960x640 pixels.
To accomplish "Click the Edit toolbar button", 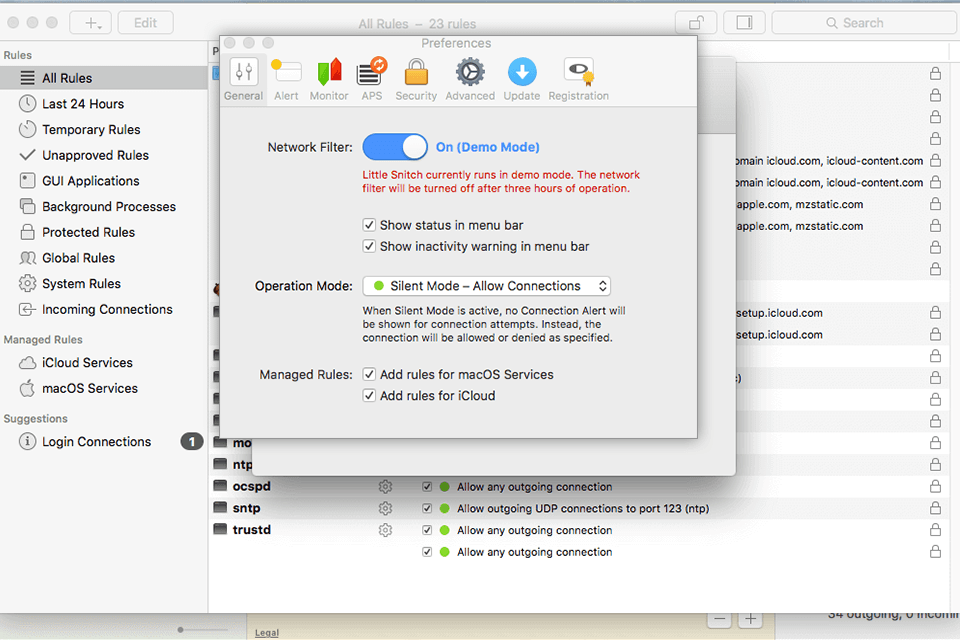I will (x=146, y=23).
